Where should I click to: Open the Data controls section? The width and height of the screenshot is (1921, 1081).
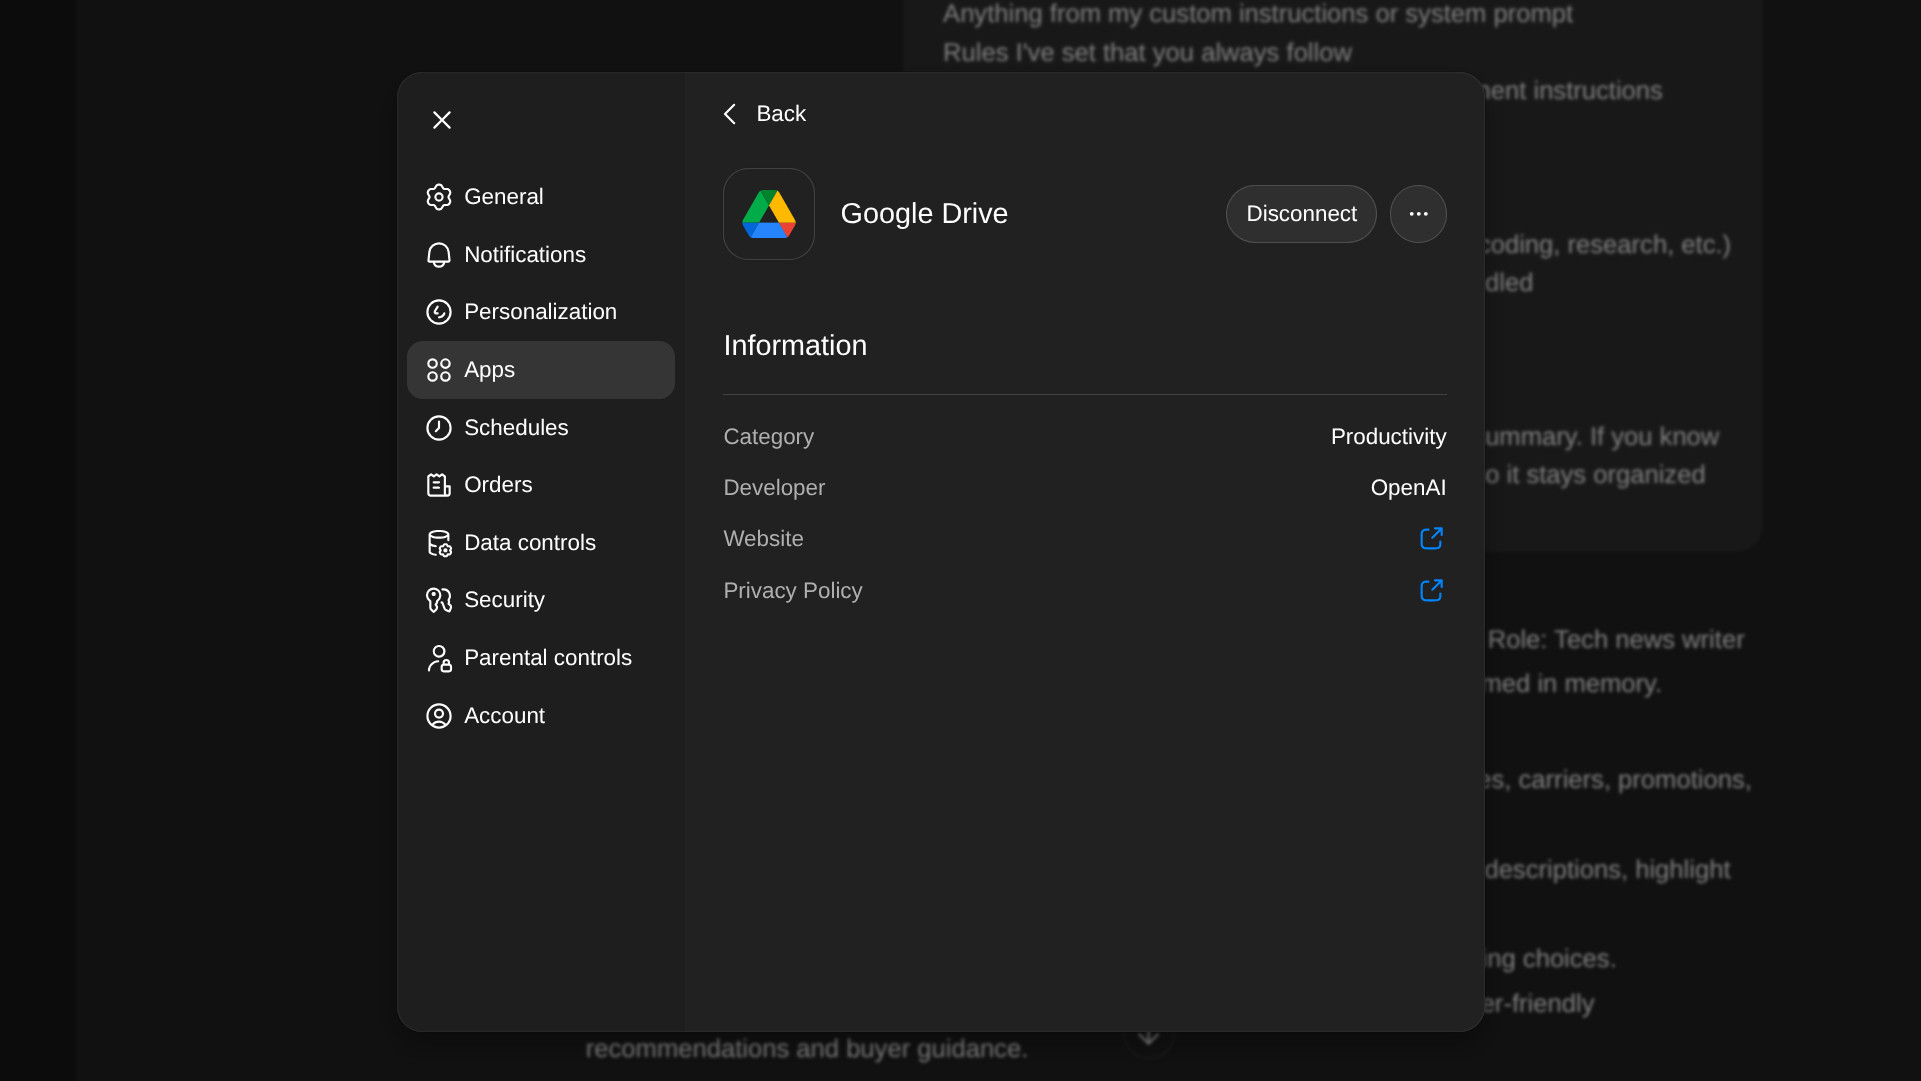click(529, 543)
